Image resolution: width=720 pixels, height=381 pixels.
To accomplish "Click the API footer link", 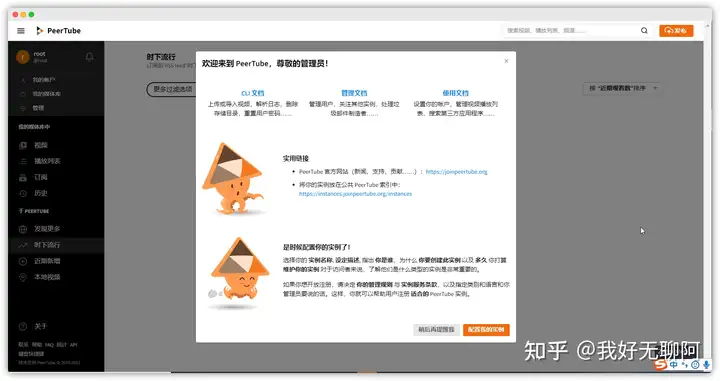I will click(73, 345).
